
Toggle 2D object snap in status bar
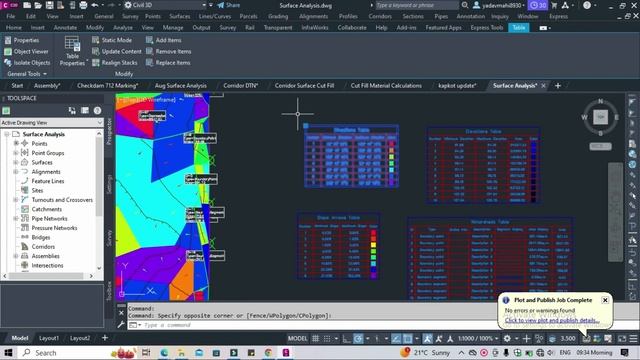[x=407, y=338]
